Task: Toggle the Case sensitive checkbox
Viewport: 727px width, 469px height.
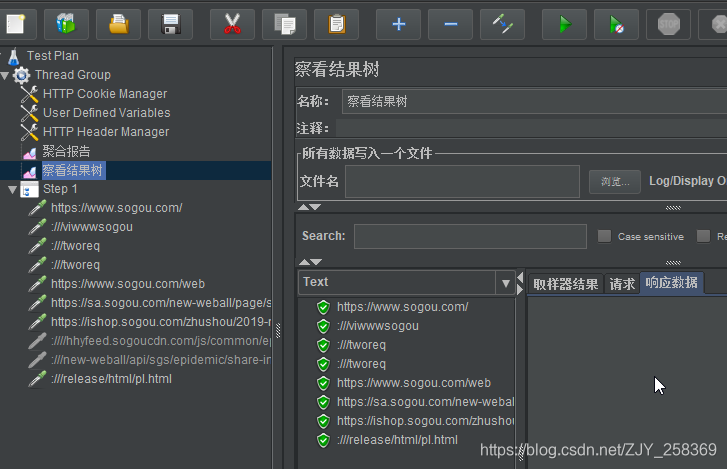Action: [604, 236]
